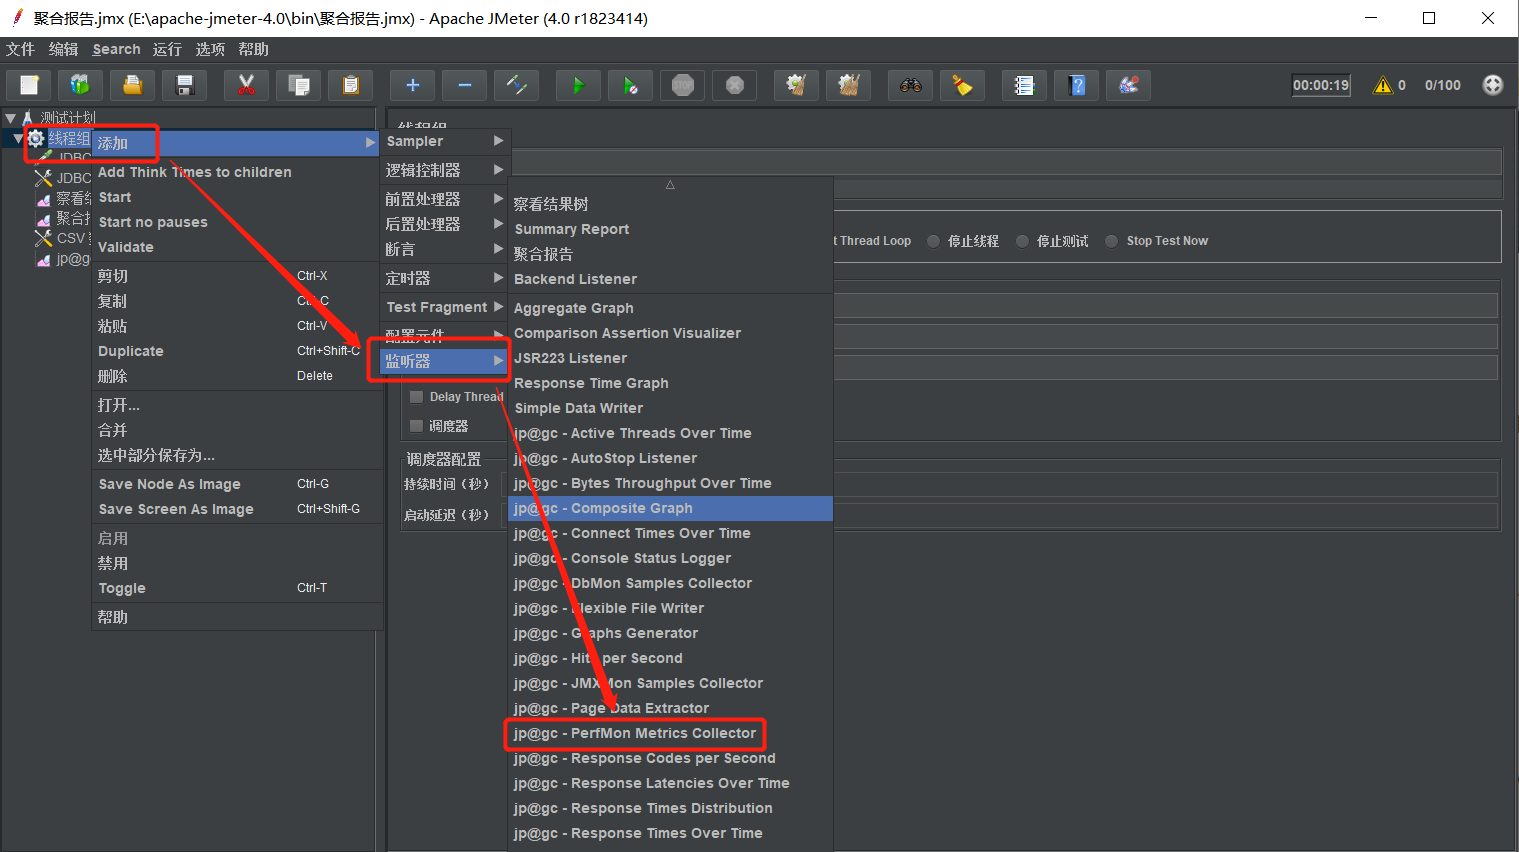Click the 持续时间（秒） input field
The width and height of the screenshot is (1519, 852).
pos(1165,484)
